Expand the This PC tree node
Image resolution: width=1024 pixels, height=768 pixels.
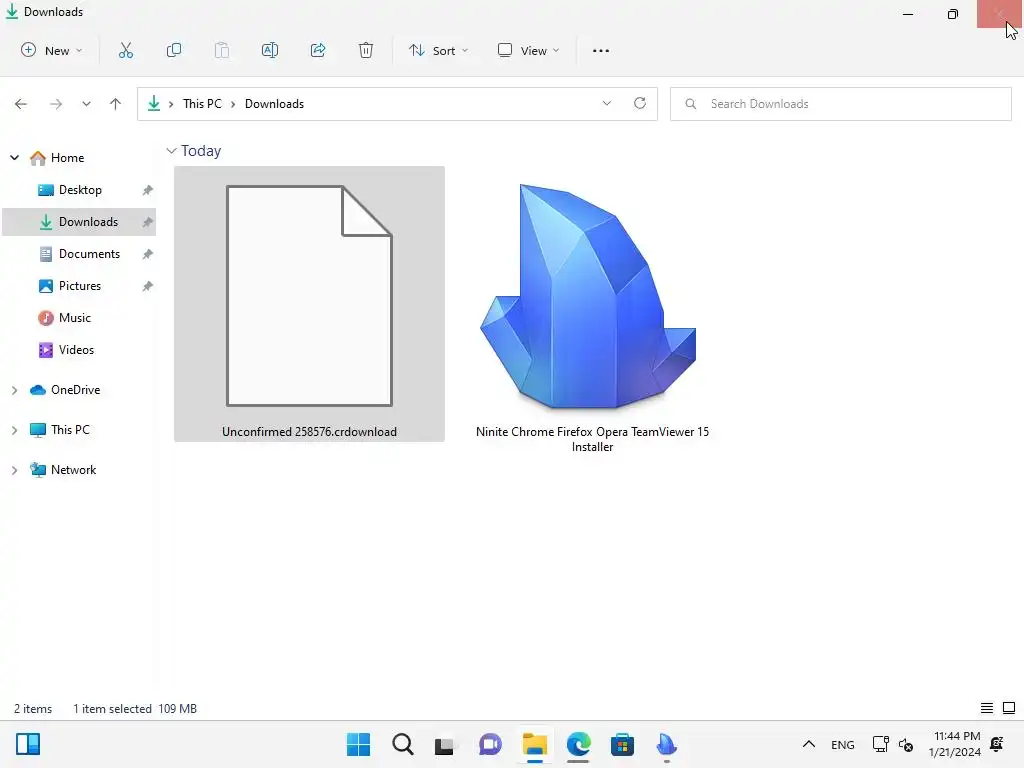click(14, 430)
